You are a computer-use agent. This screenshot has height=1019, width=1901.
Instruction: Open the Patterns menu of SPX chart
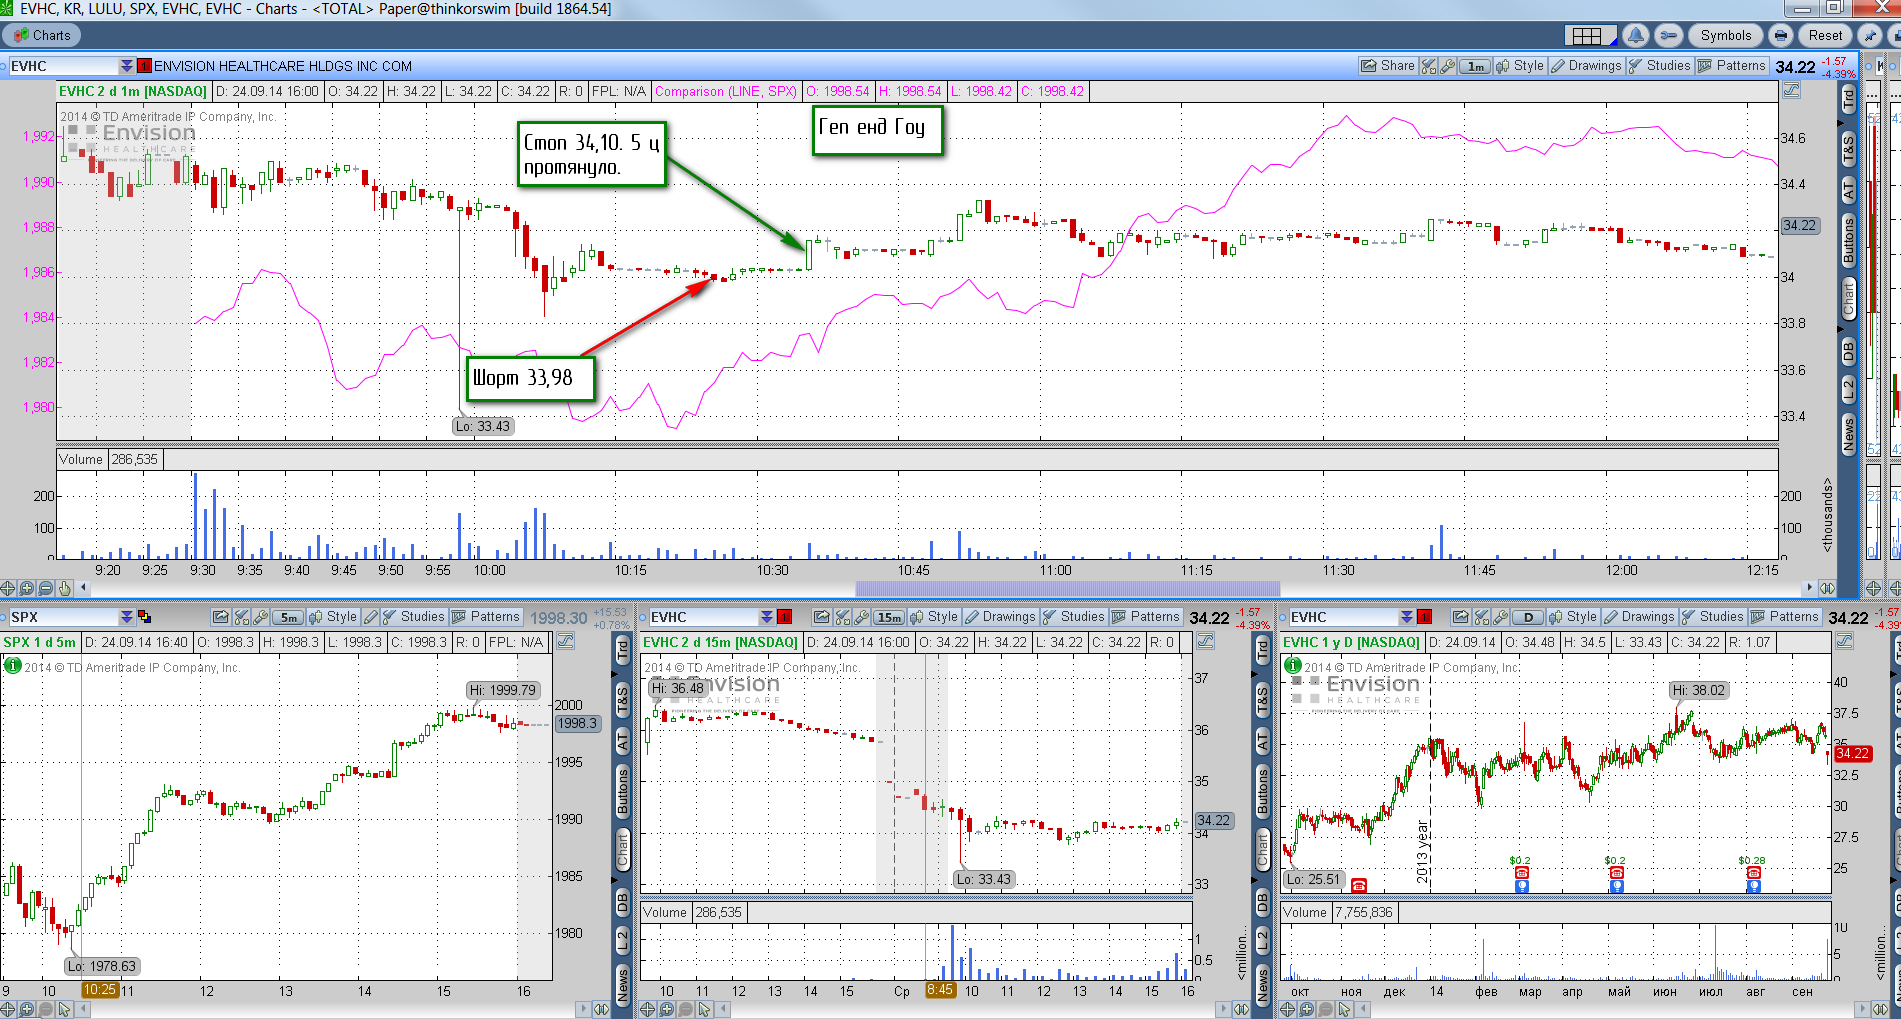tap(486, 617)
